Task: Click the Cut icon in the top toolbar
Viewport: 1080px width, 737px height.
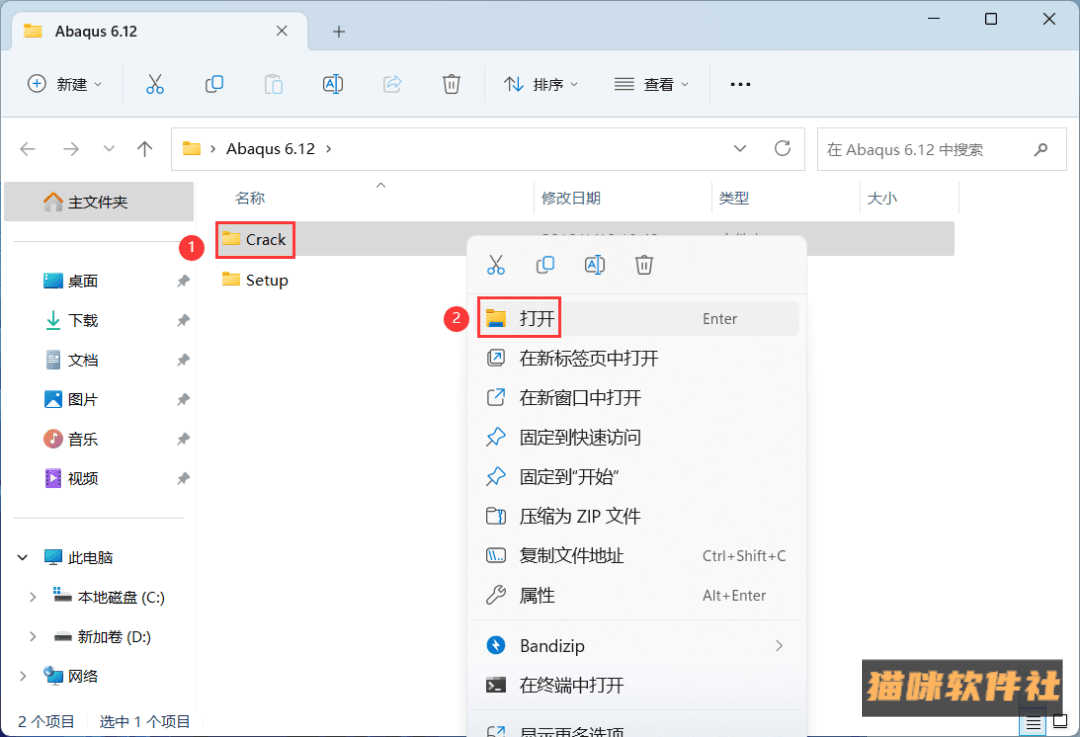Action: (x=155, y=84)
